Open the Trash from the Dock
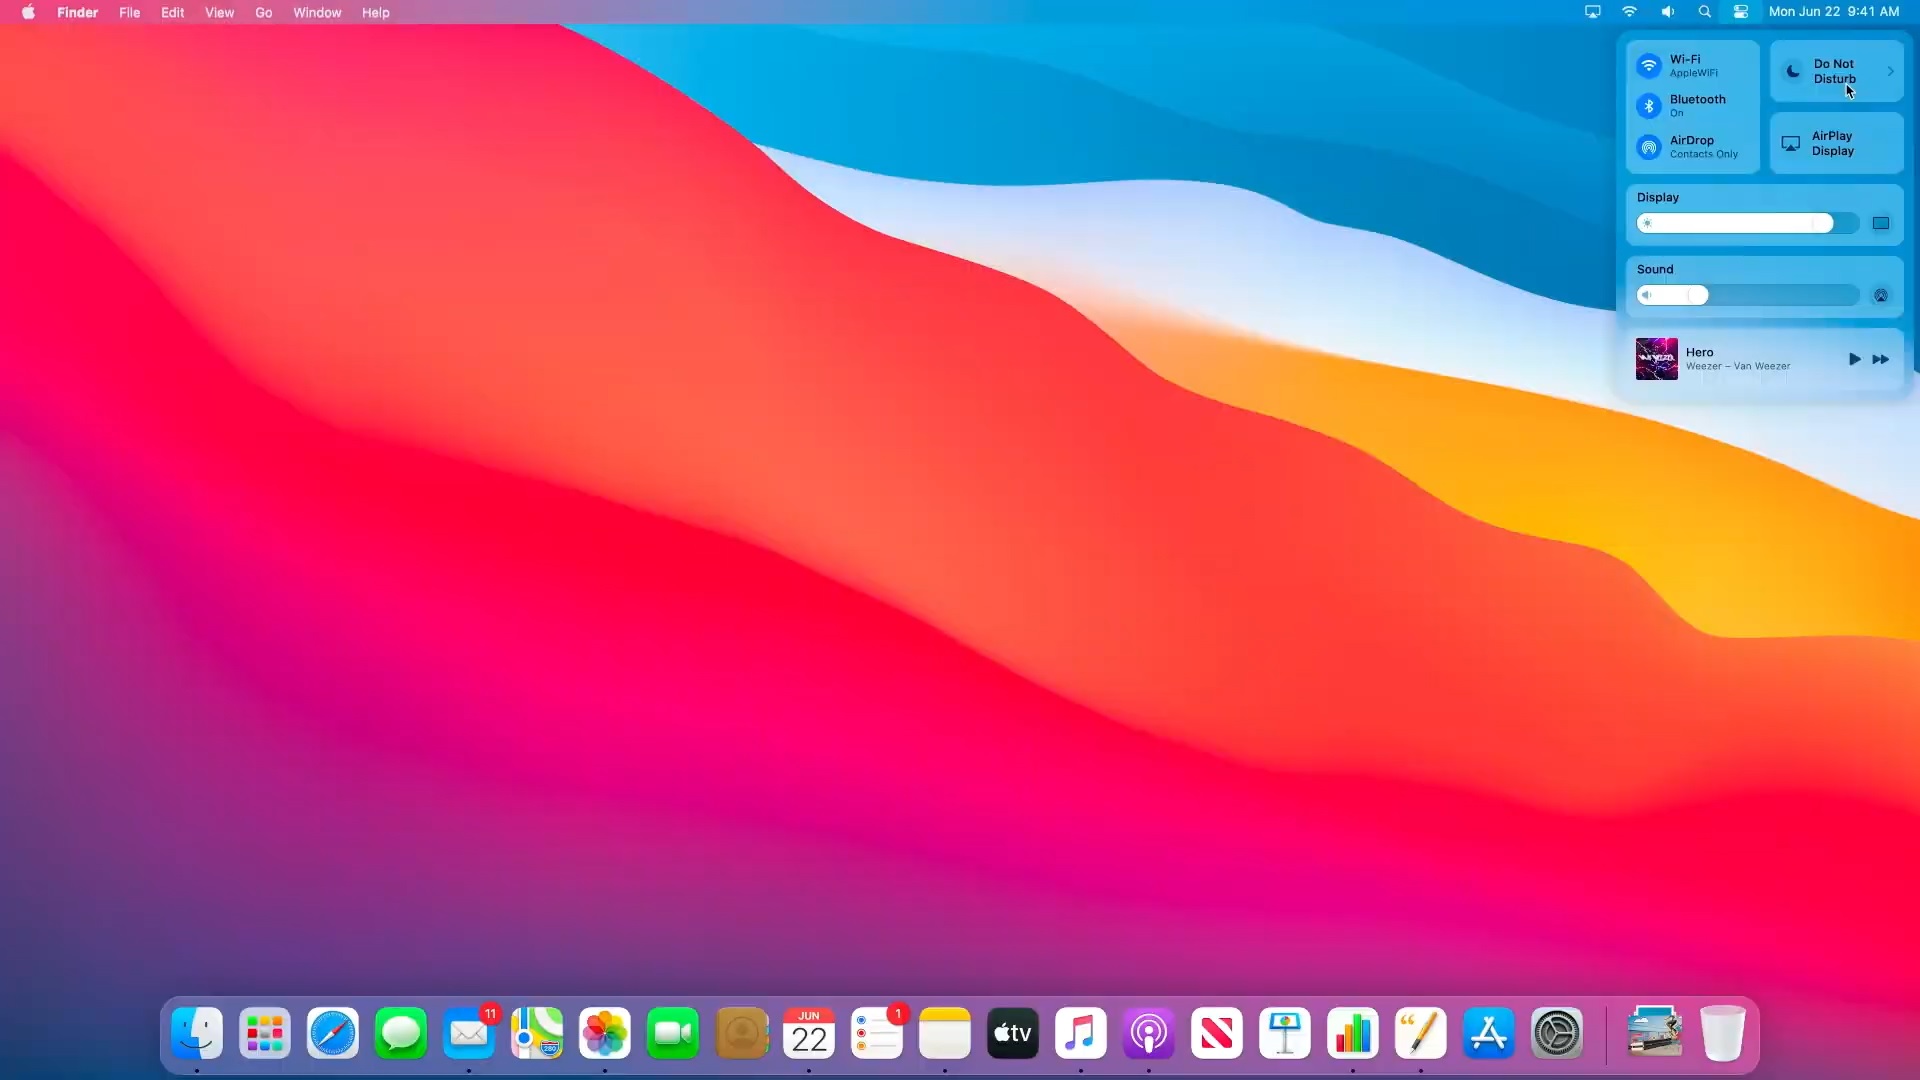 tap(1723, 1033)
